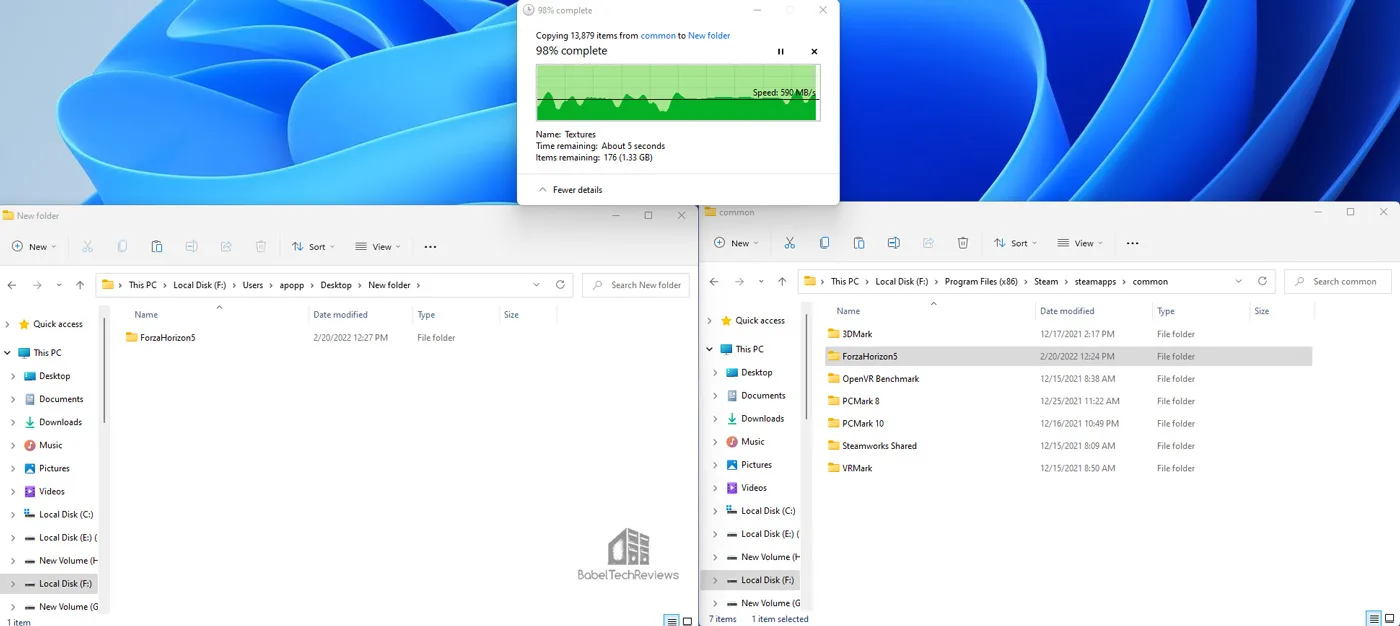Click Share icon in common window
The height and width of the screenshot is (626, 1400).
click(x=928, y=243)
